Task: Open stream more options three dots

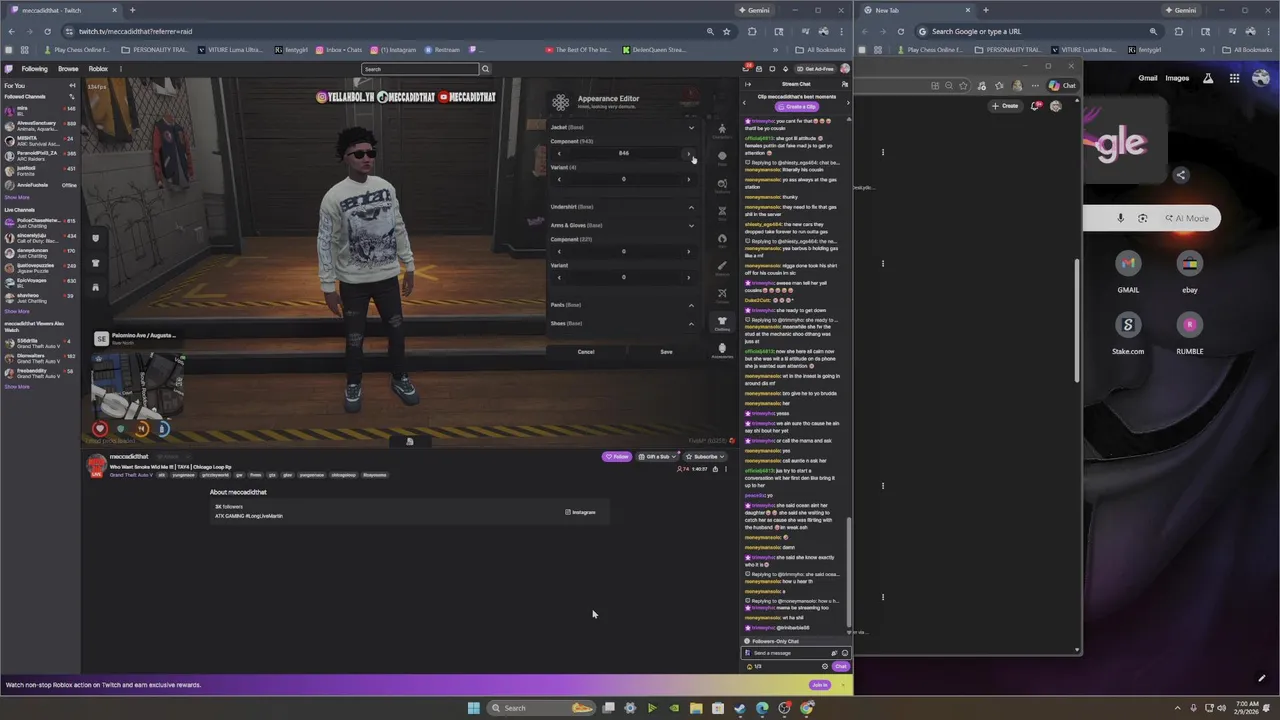Action: tap(726, 468)
